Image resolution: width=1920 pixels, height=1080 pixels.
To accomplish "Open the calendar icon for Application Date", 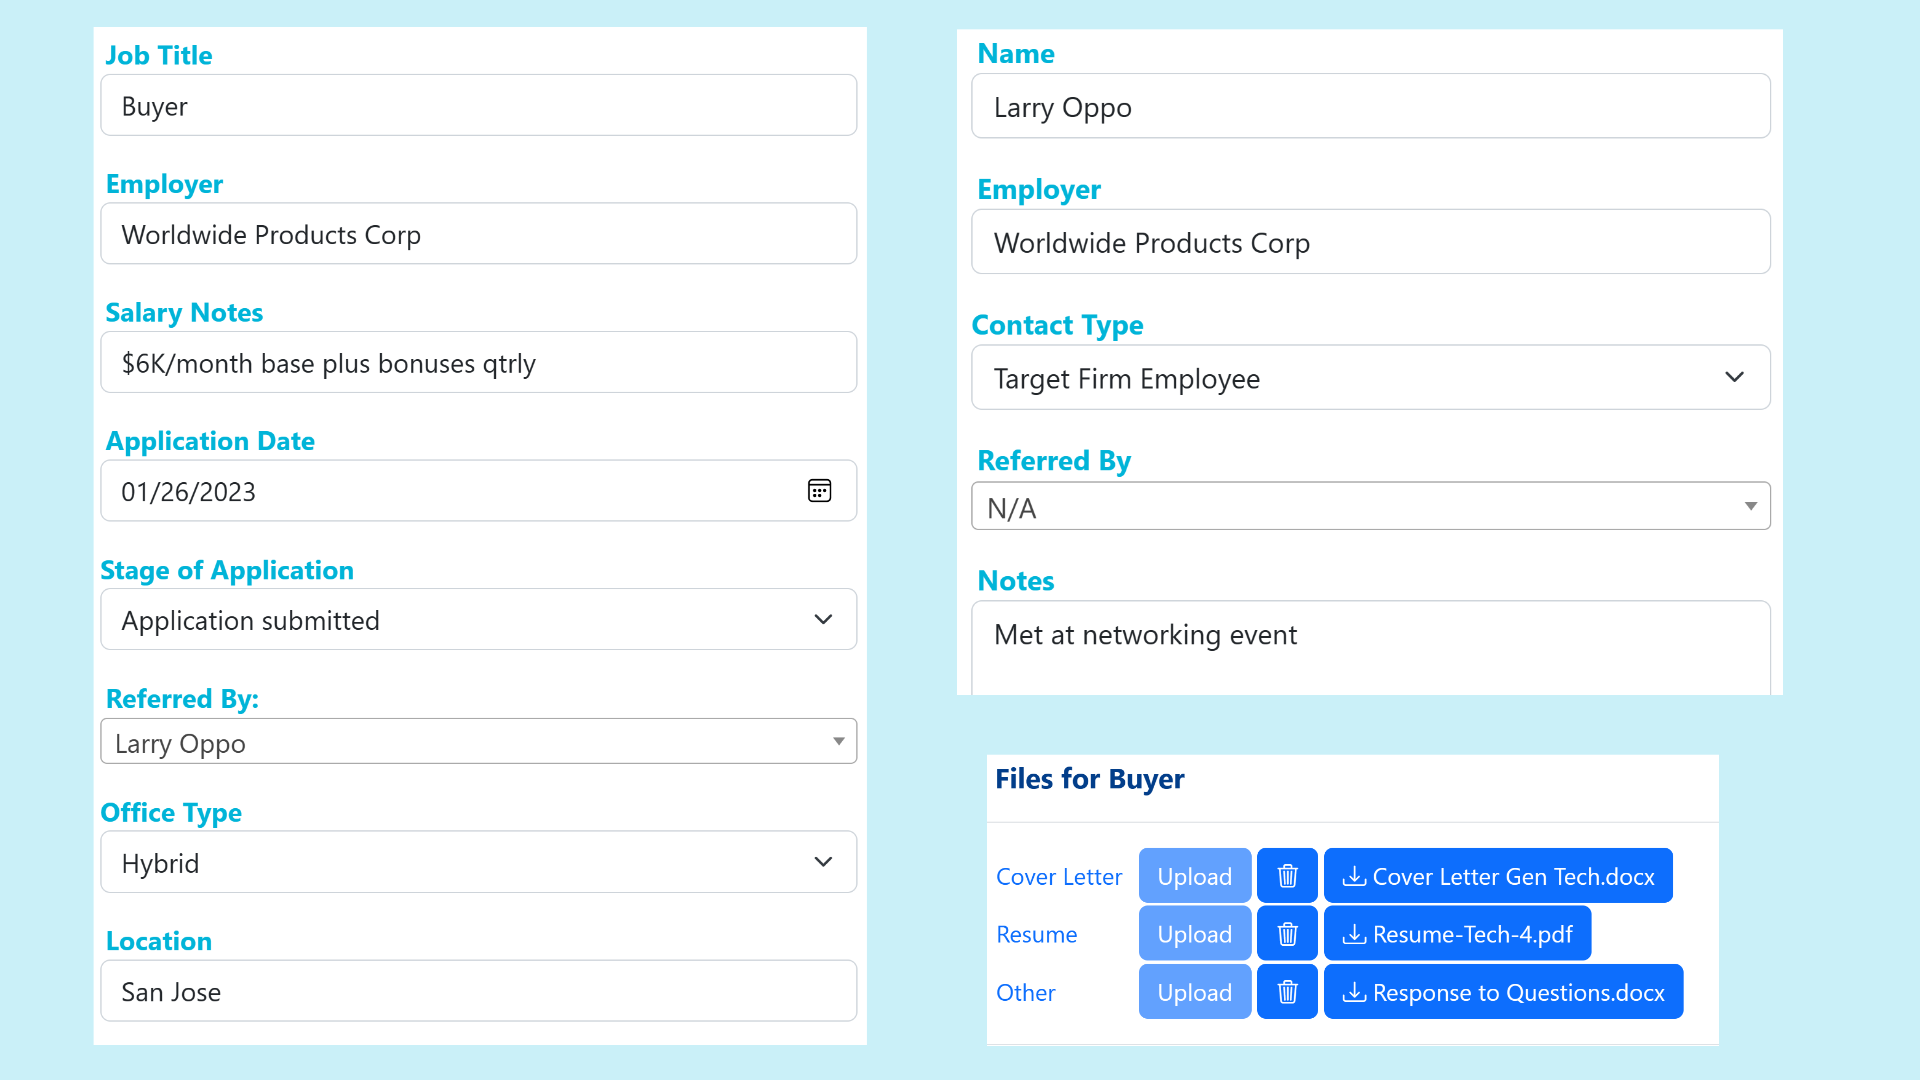I will point(819,490).
